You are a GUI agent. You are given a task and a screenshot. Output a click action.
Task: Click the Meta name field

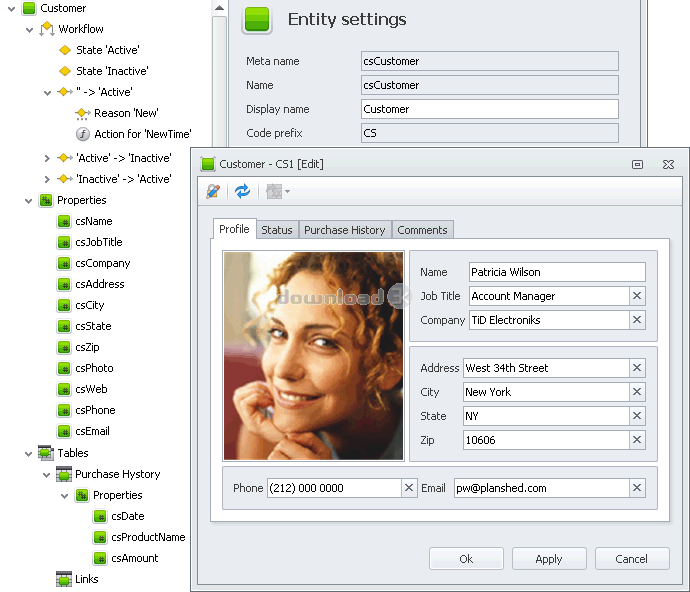click(x=490, y=61)
